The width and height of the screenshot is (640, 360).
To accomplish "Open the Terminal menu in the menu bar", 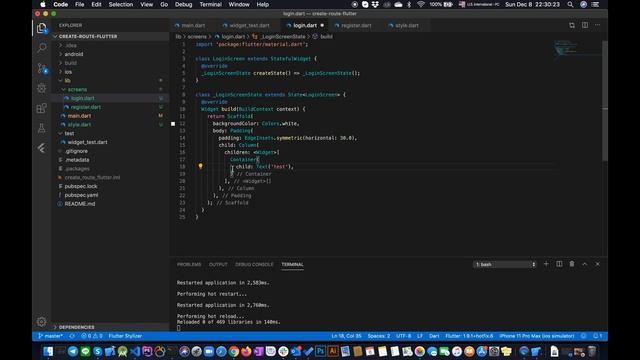I will point(211,4).
